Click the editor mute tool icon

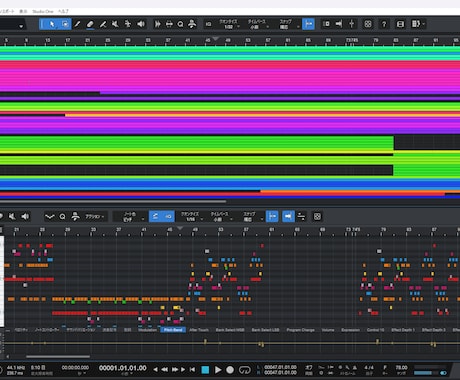[x=12, y=217]
